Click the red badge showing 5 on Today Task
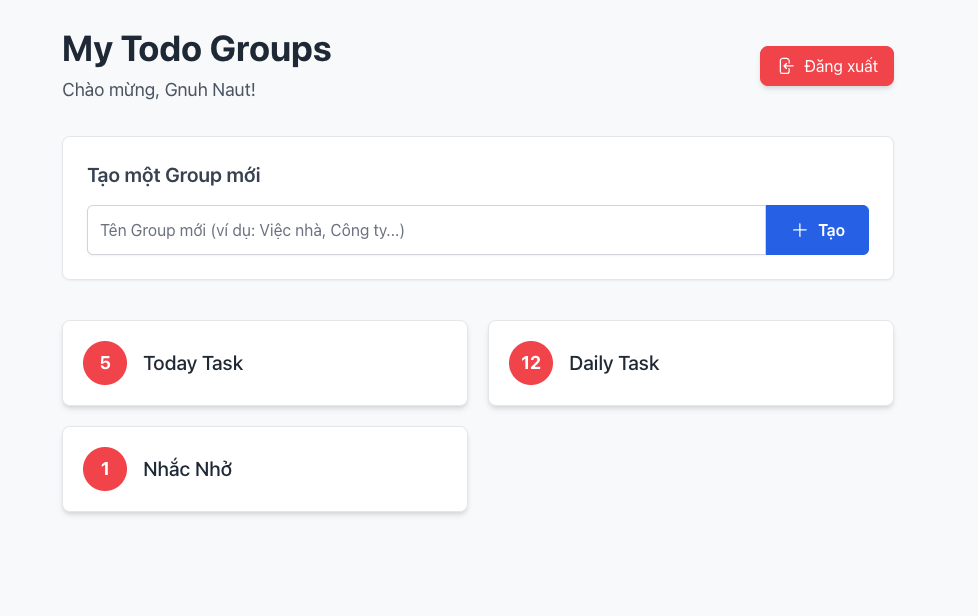978x616 pixels. point(104,363)
